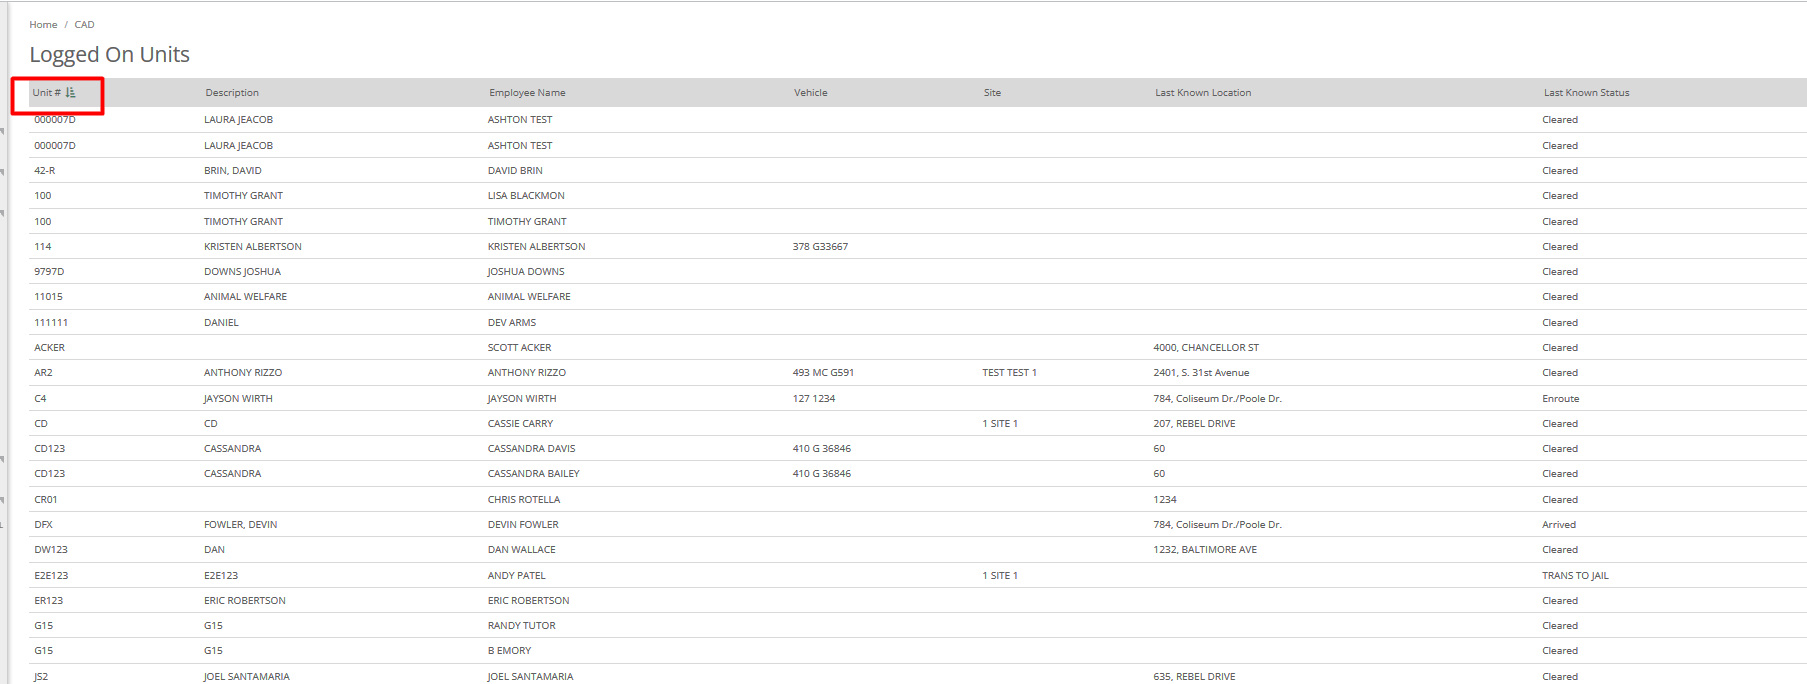Image resolution: width=1807 pixels, height=684 pixels.
Task: Sort by Site column header
Action: point(992,92)
